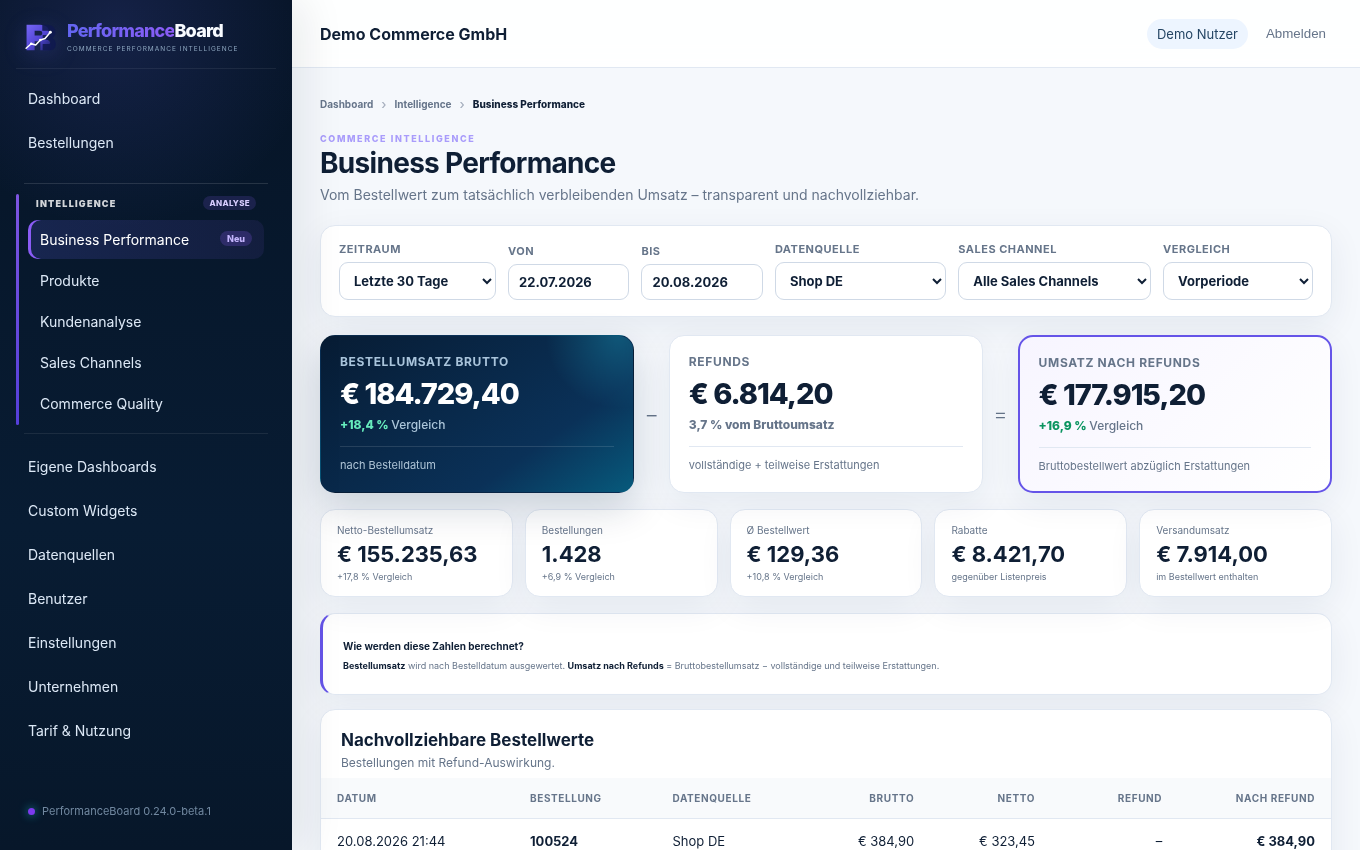Click the Dashboard breadcrumb link
This screenshot has height=850, width=1360.
tap(346, 104)
